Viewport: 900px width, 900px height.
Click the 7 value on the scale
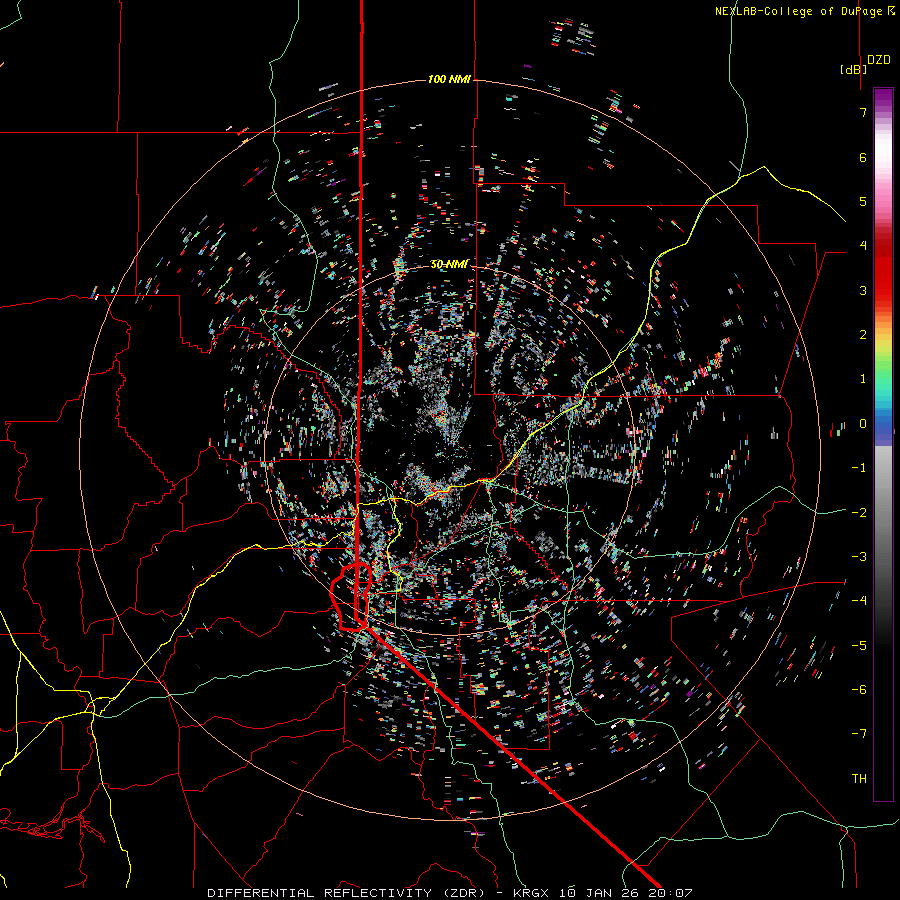coord(863,112)
